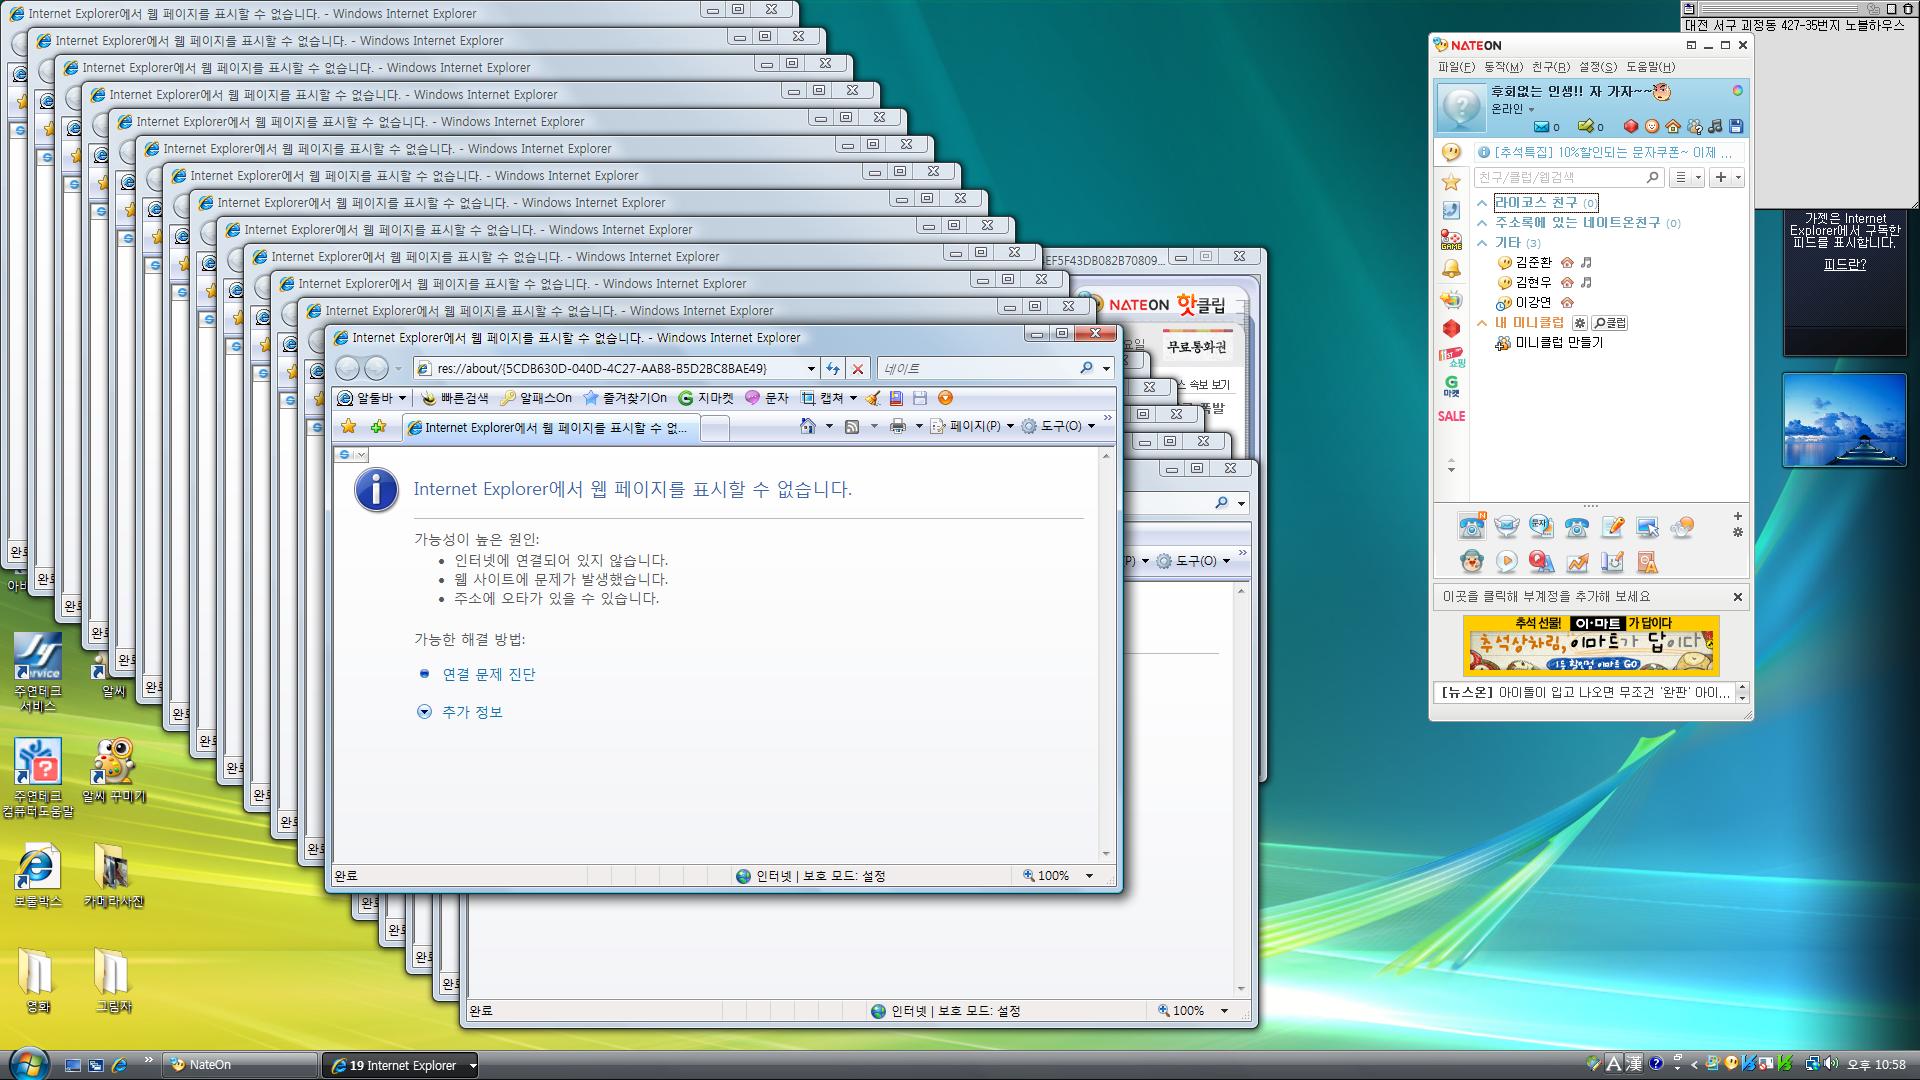The height and width of the screenshot is (1080, 1920).
Task: Select the GAME icon in NateOn sidebar
Action: point(1451,240)
